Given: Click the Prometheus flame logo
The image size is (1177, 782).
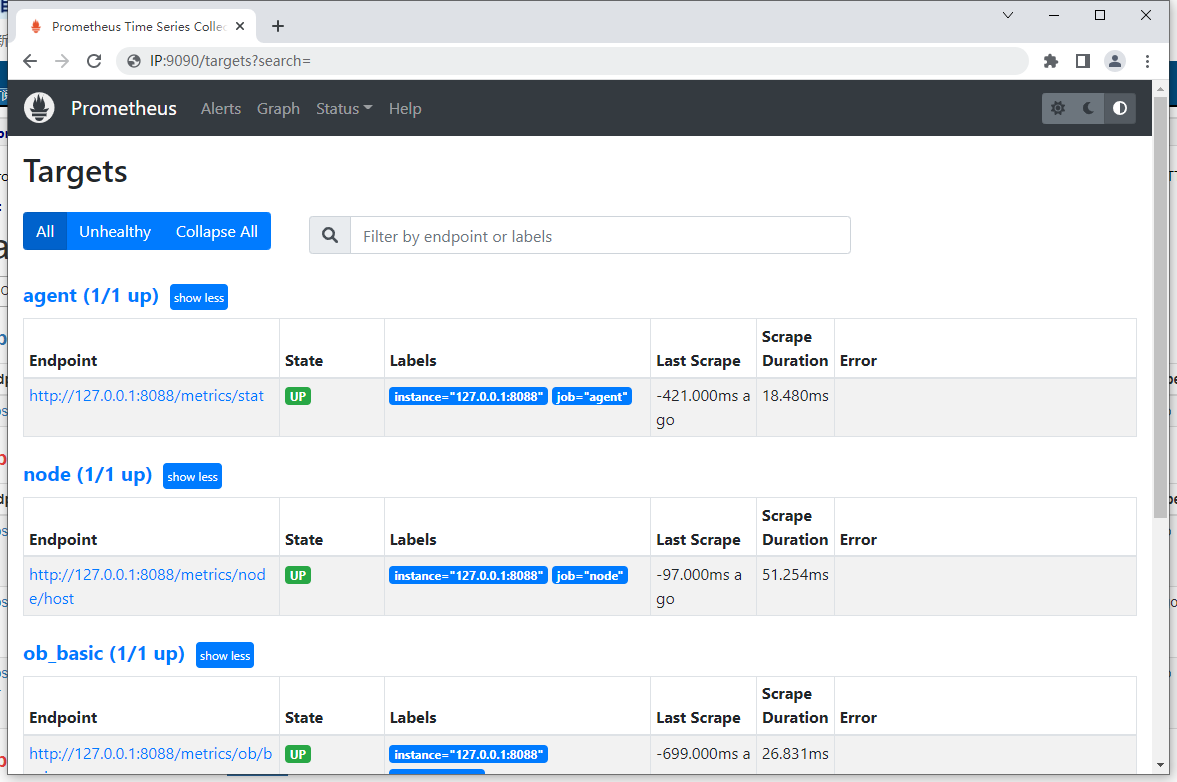Looking at the screenshot, I should (x=39, y=108).
